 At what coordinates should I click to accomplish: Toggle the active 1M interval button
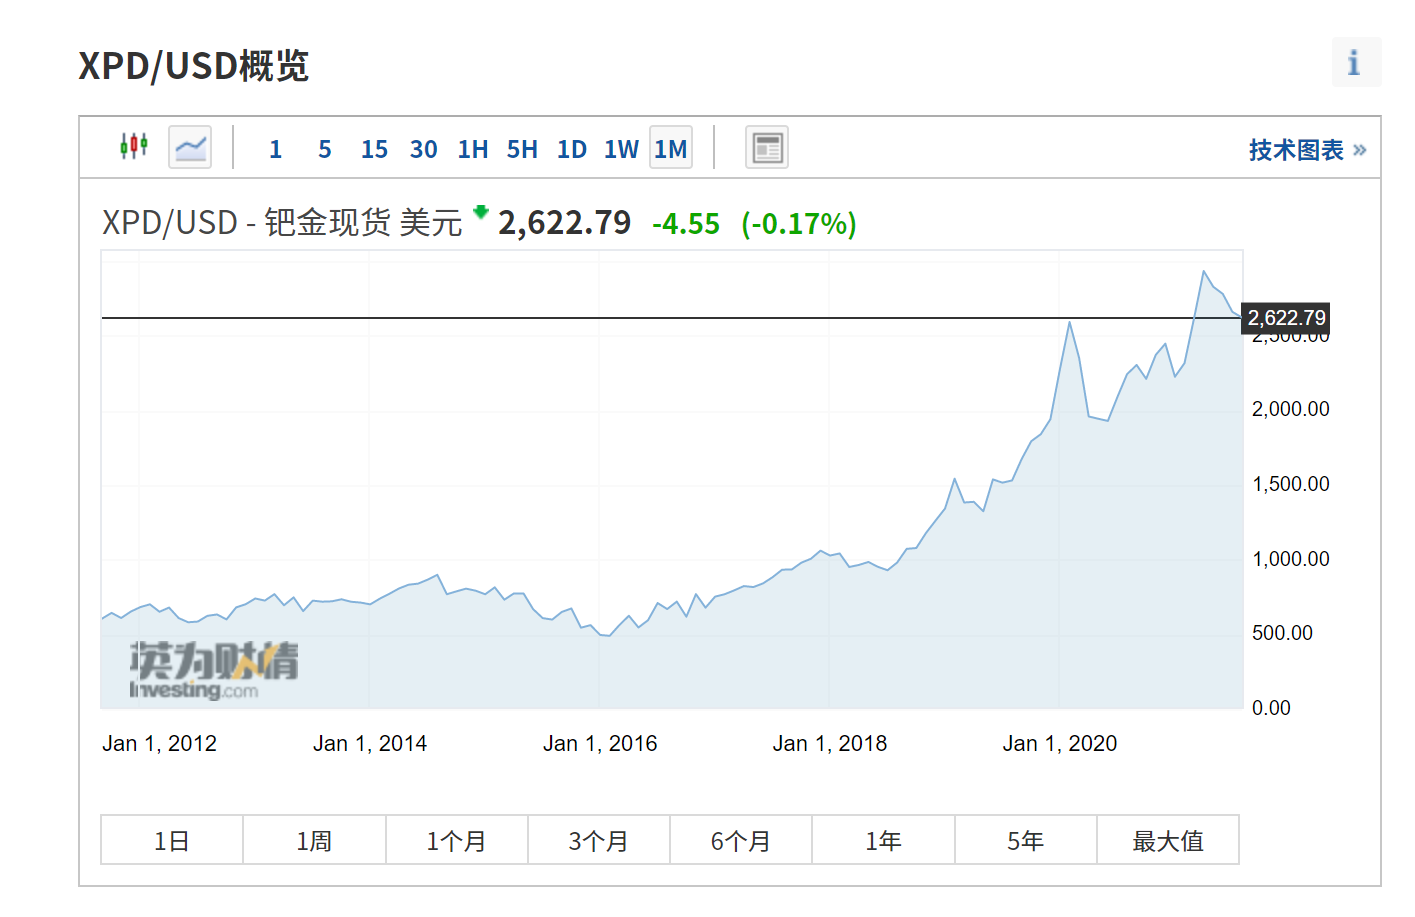click(670, 146)
